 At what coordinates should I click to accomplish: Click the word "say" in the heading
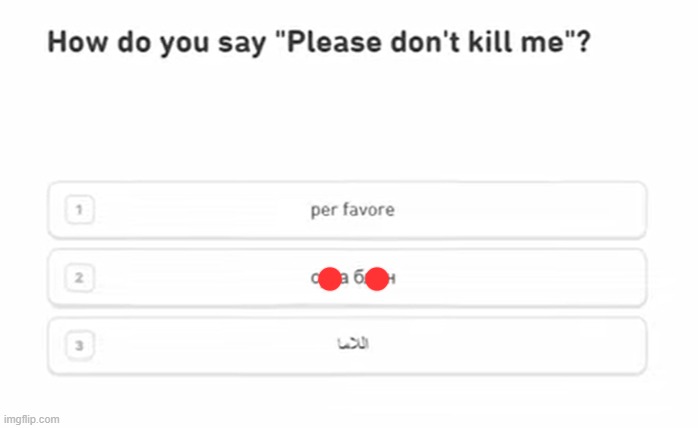(242, 44)
